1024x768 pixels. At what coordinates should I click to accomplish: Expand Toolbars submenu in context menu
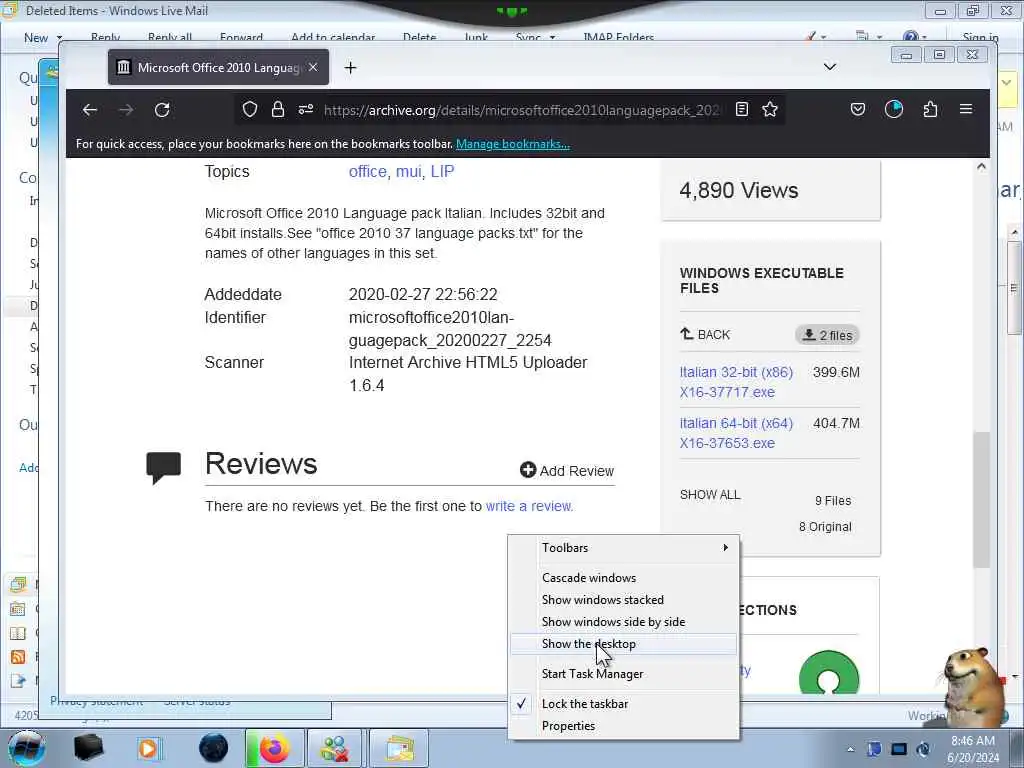(x=624, y=548)
